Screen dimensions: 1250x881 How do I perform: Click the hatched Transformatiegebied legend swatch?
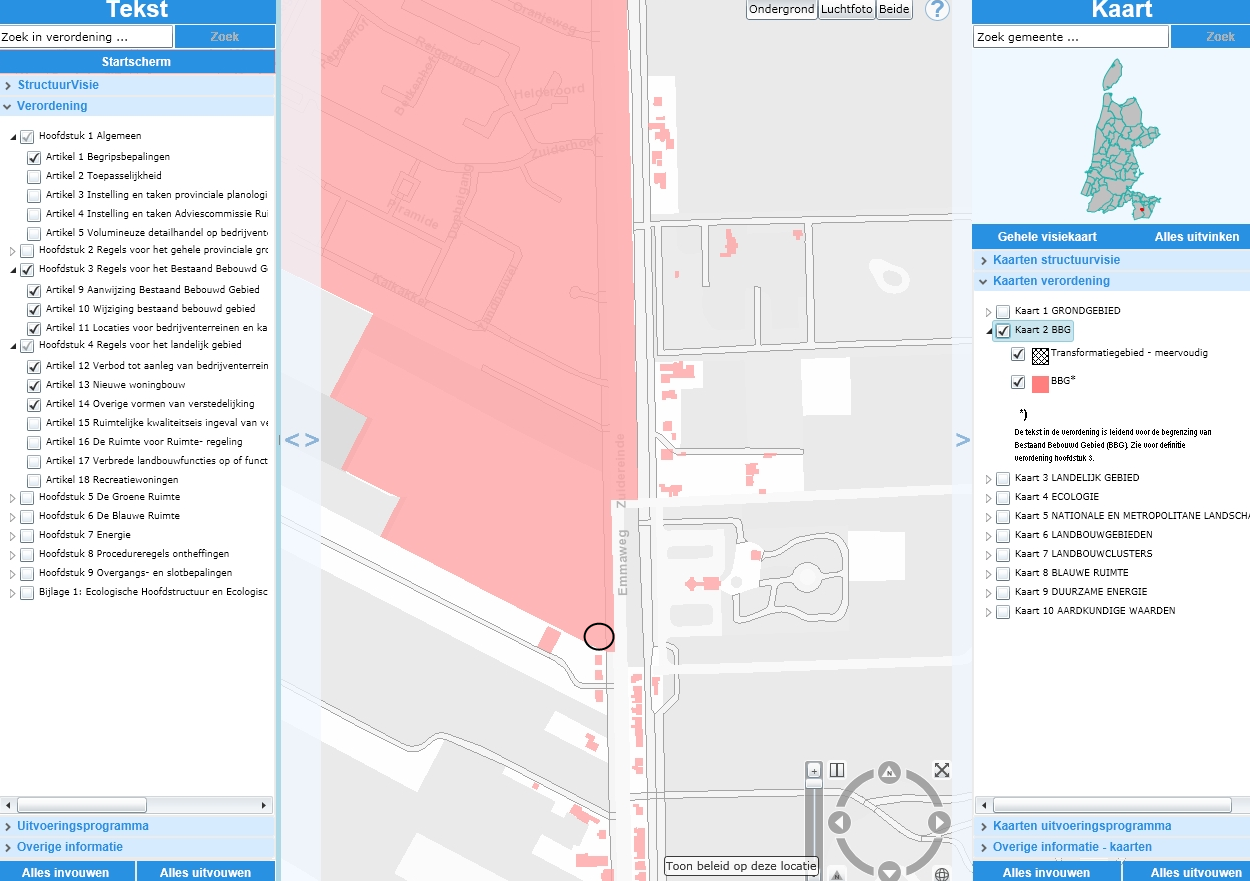[1040, 355]
